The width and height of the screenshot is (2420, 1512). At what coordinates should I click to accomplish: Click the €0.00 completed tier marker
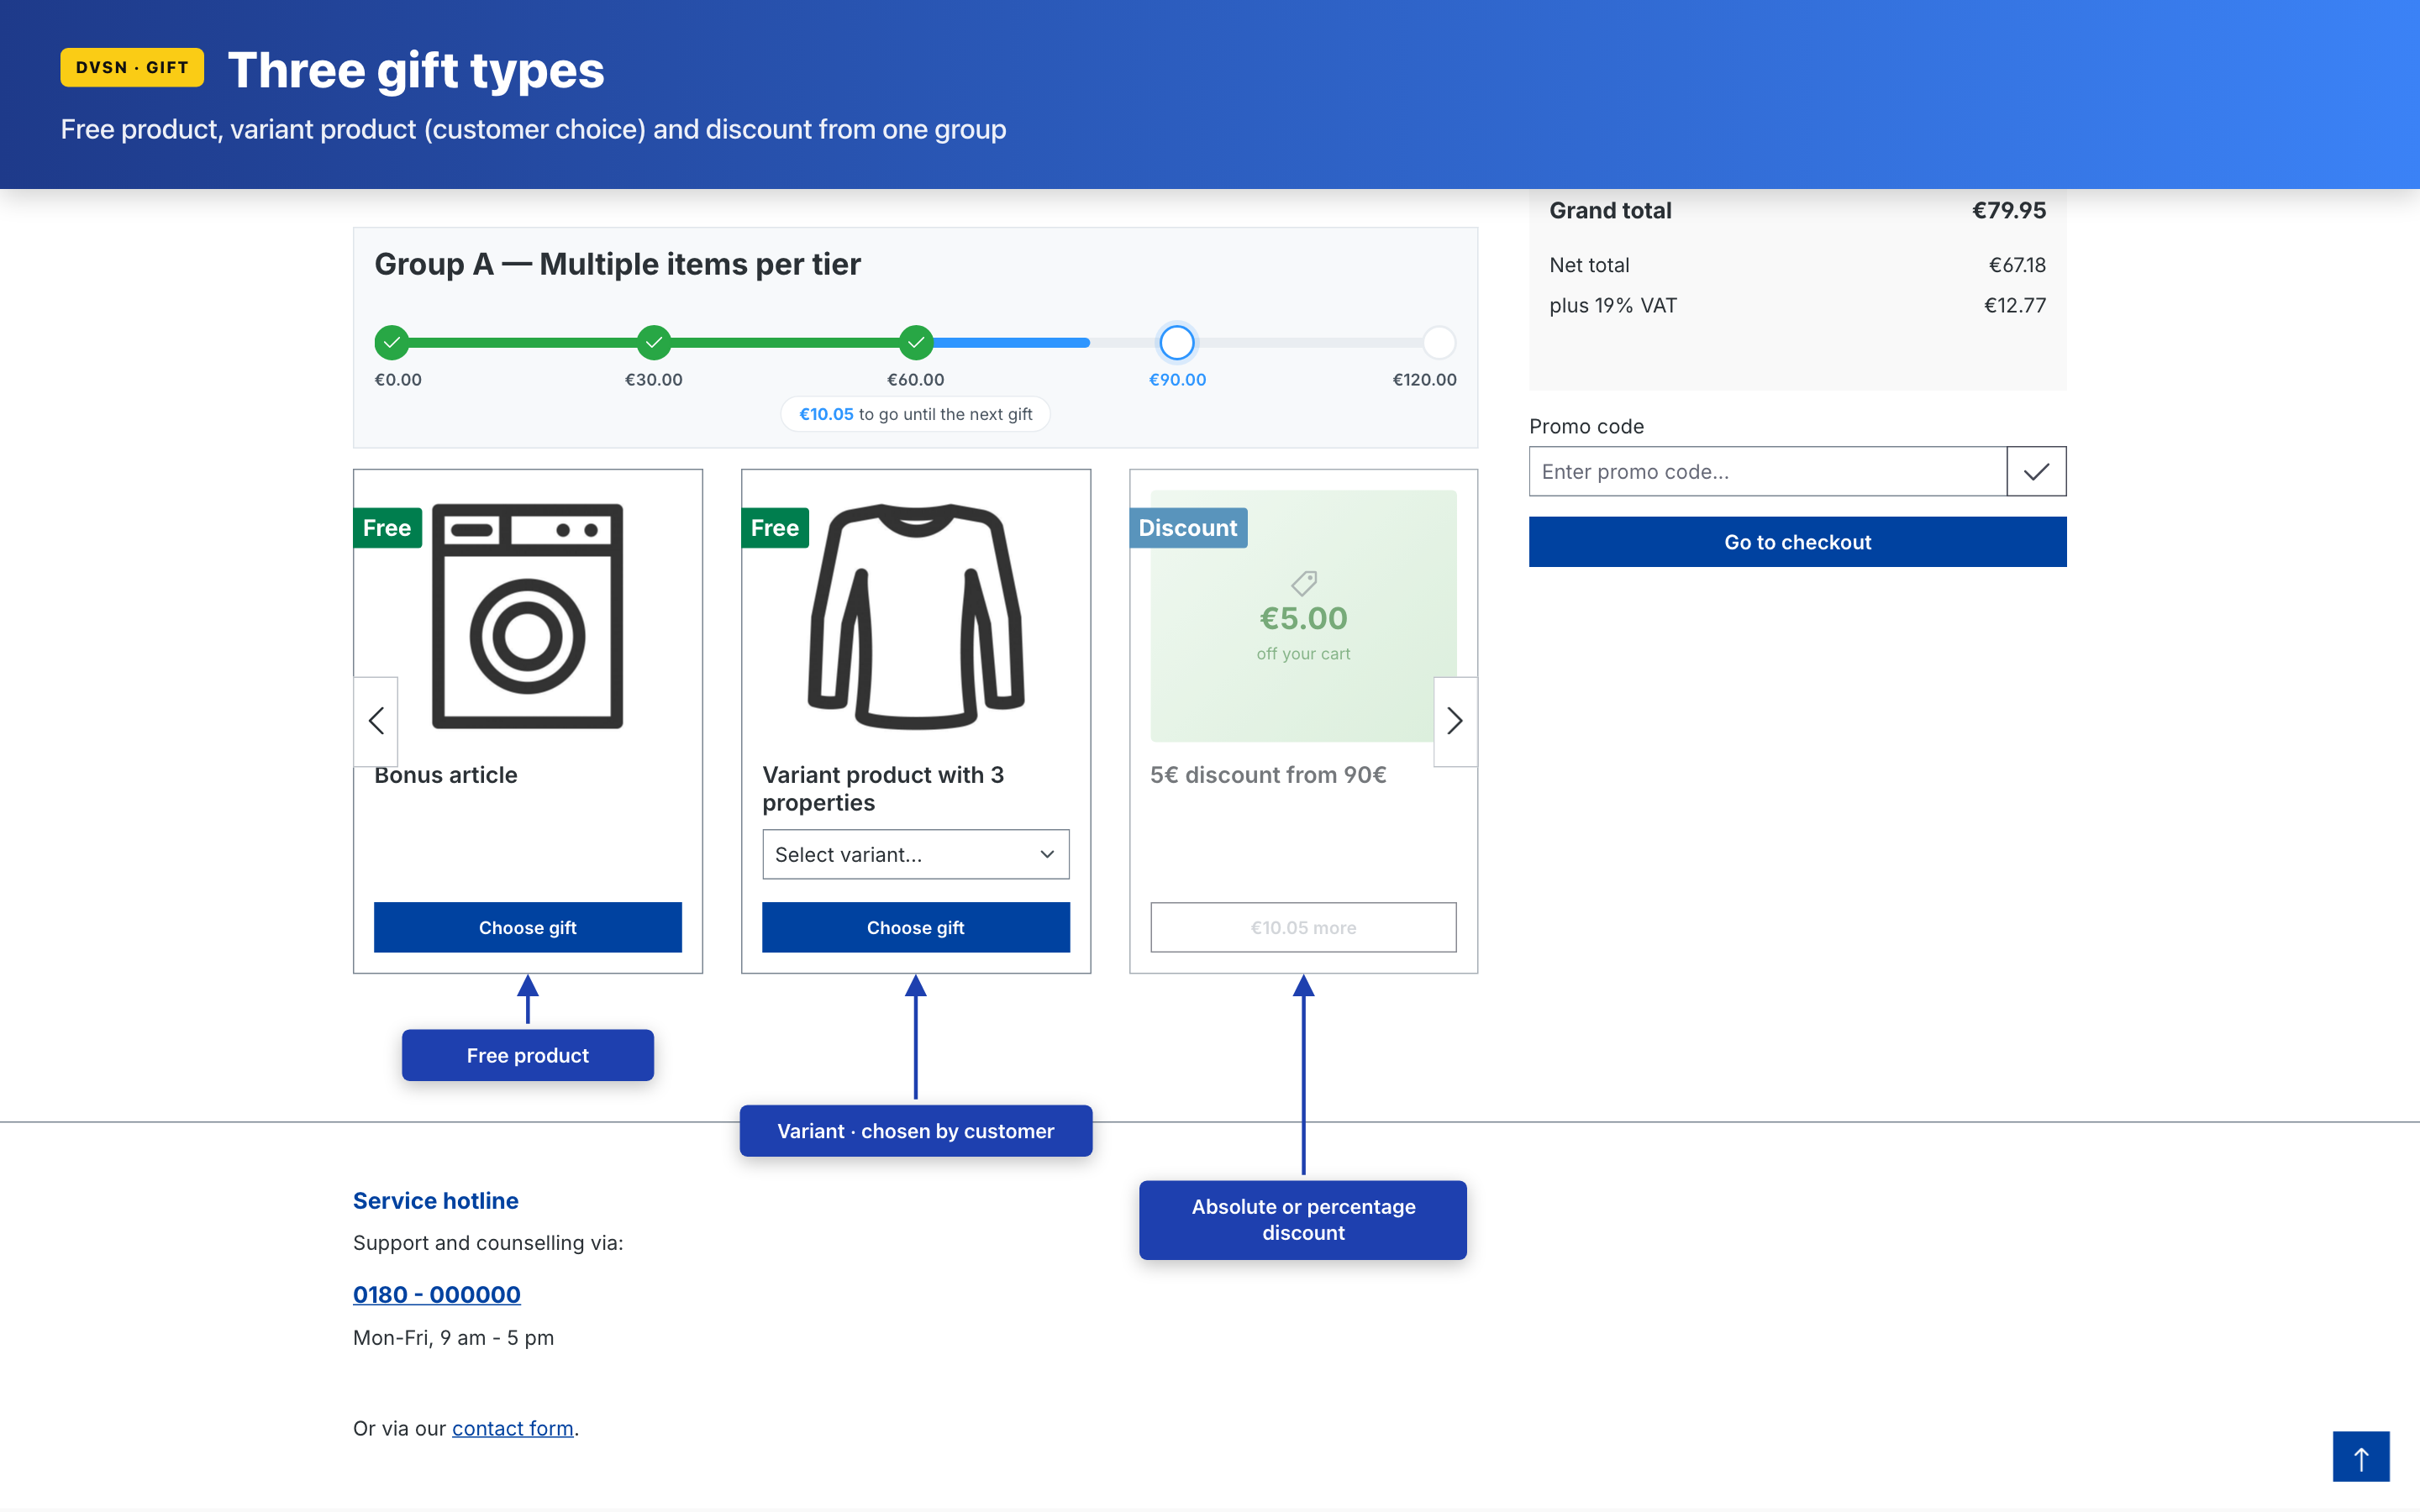(391, 342)
